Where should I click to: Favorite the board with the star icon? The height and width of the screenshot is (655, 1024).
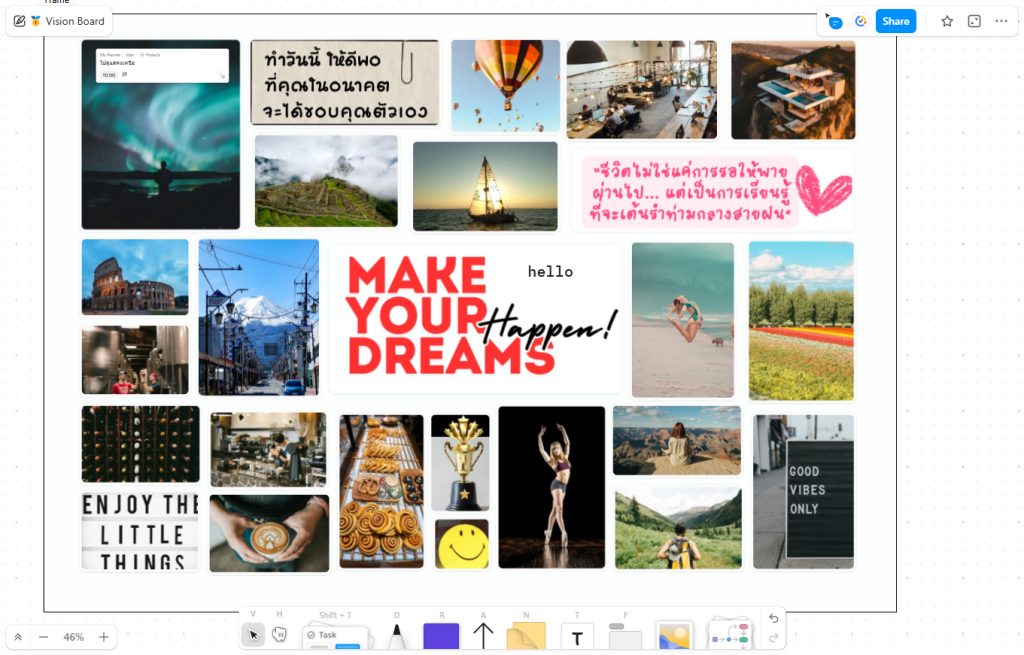point(947,21)
